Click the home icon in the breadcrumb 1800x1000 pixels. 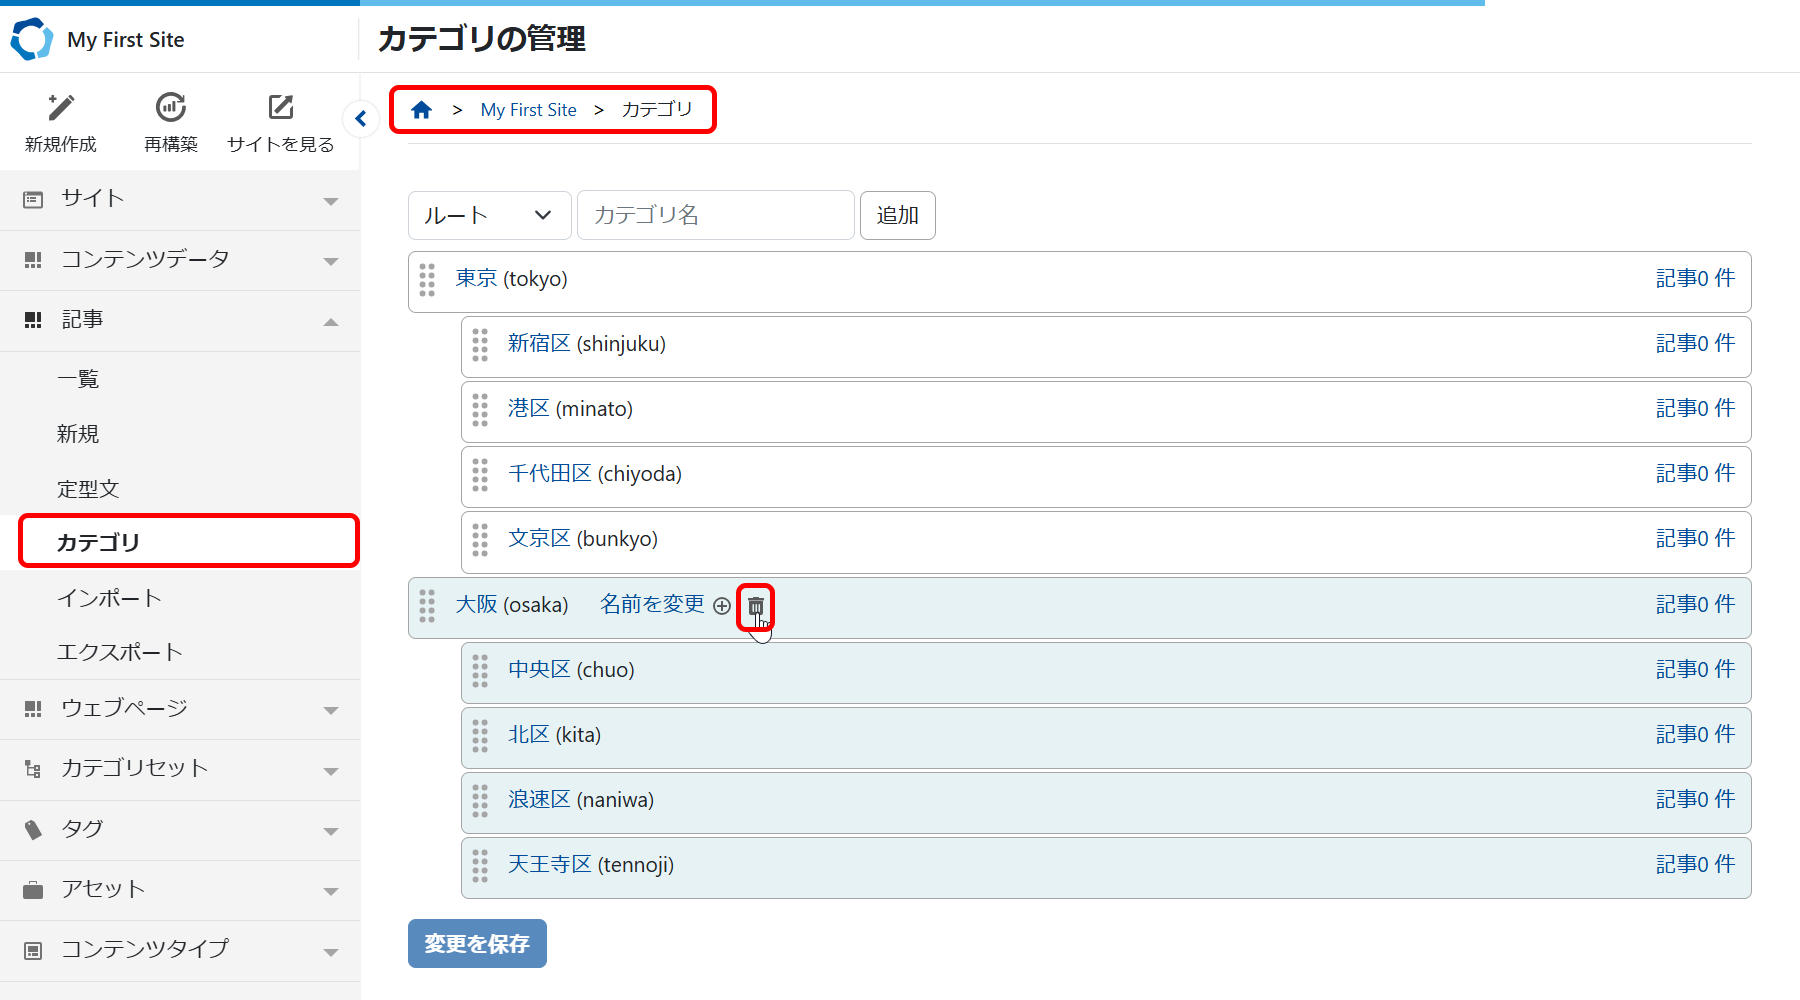[422, 110]
